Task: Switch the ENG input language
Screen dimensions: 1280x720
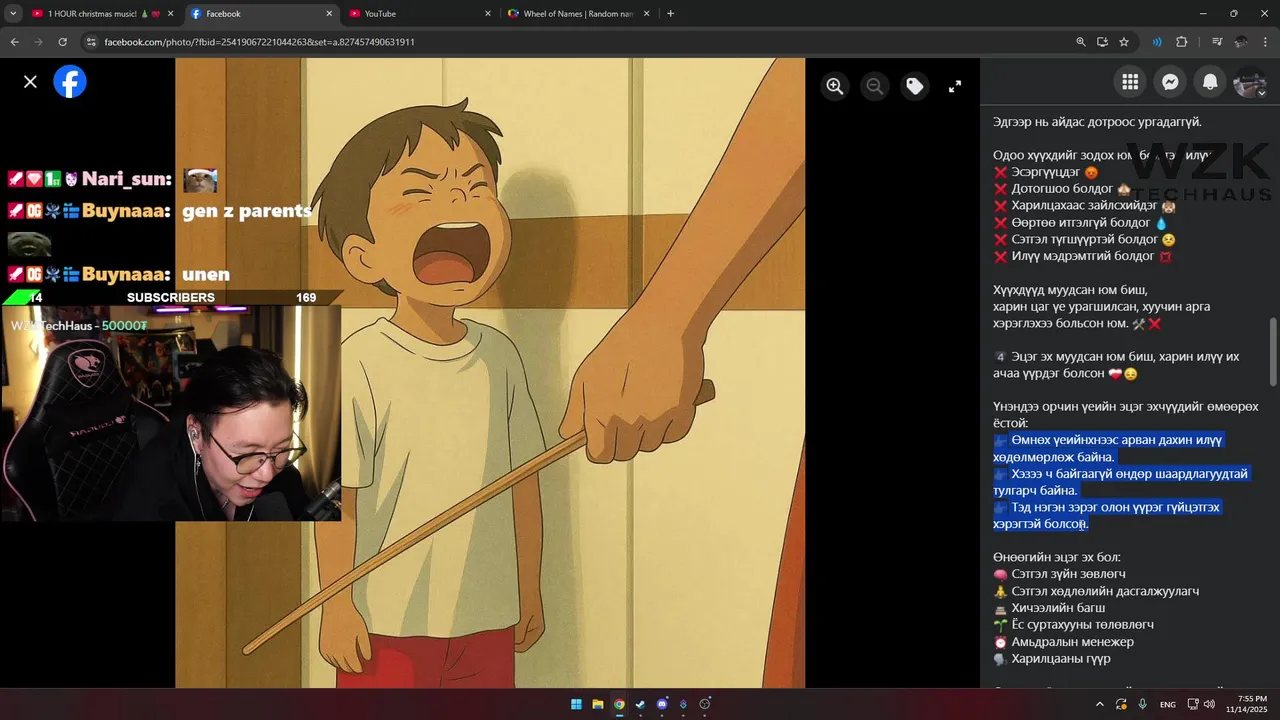Action: tap(1167, 705)
